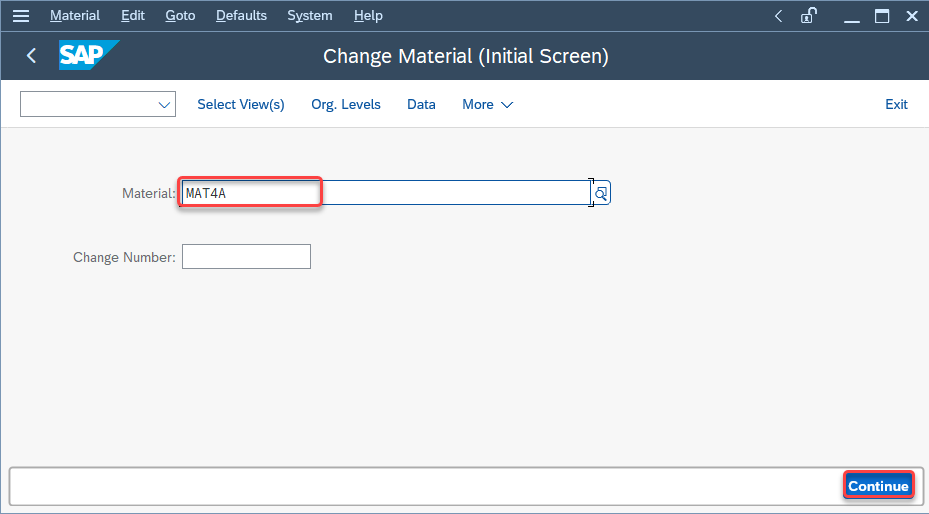Click the Select View(s) button
929x514 pixels.
(240, 105)
